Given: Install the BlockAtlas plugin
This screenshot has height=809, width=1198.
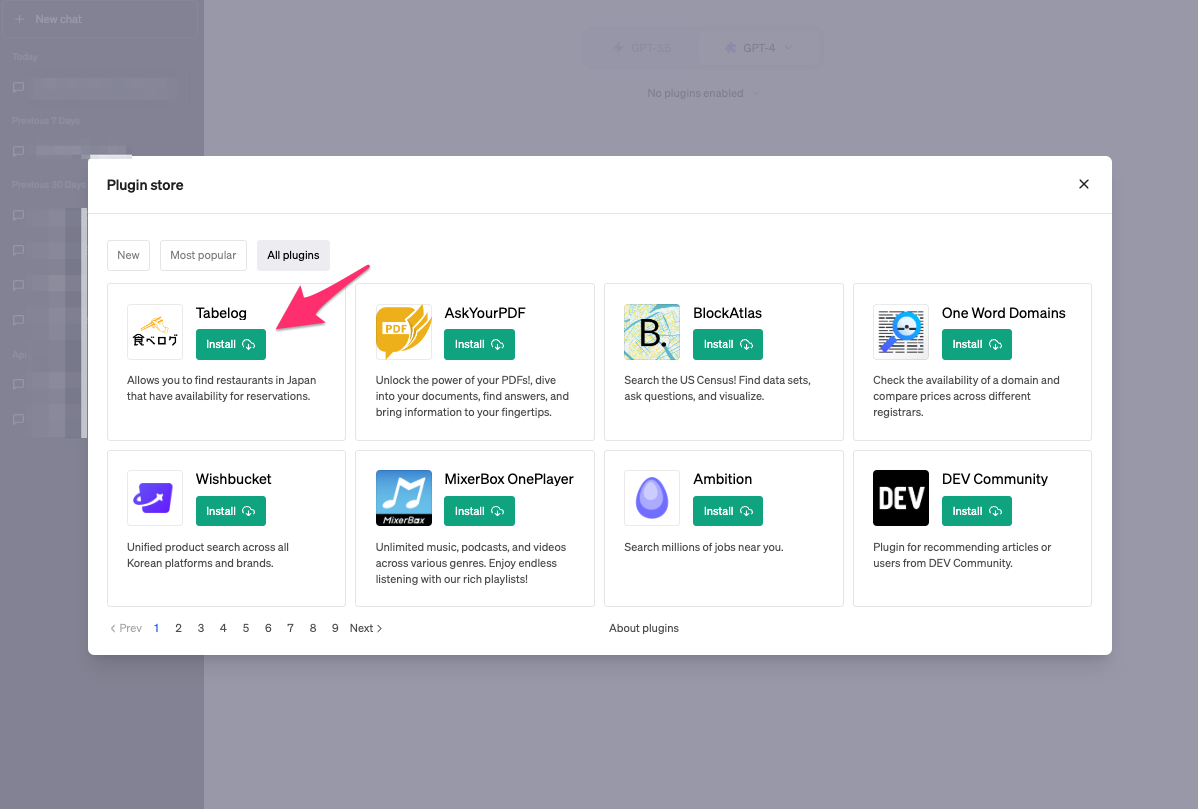Looking at the screenshot, I should pyautogui.click(x=728, y=345).
